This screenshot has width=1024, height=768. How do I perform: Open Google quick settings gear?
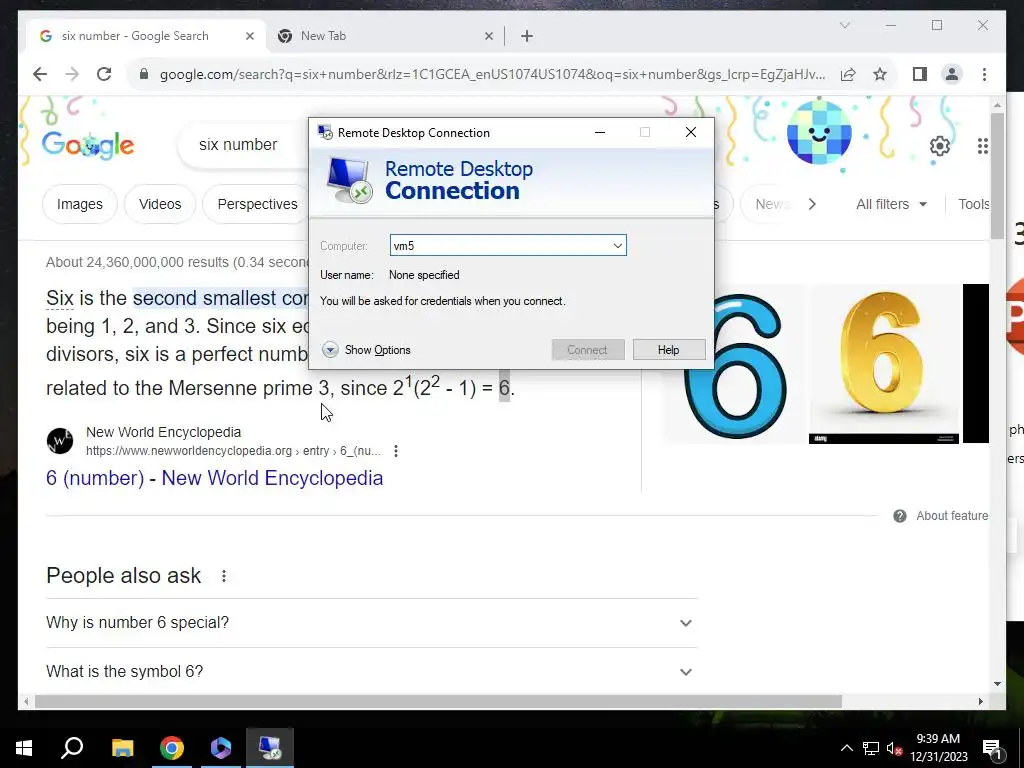[940, 146]
